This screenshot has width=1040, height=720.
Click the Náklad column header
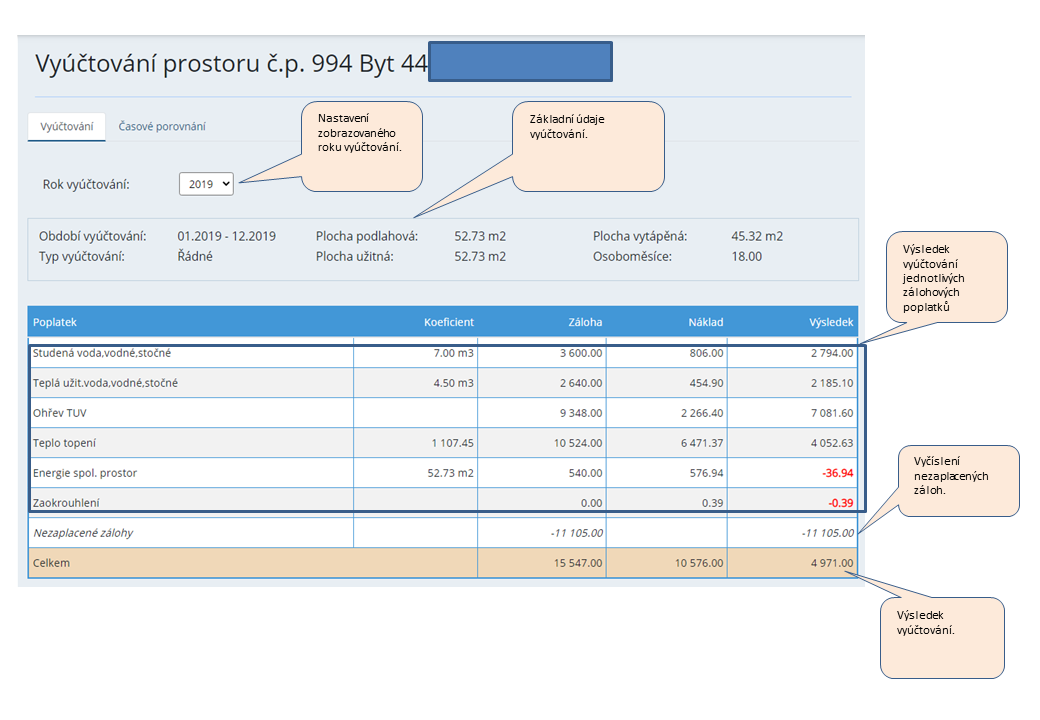(x=705, y=322)
